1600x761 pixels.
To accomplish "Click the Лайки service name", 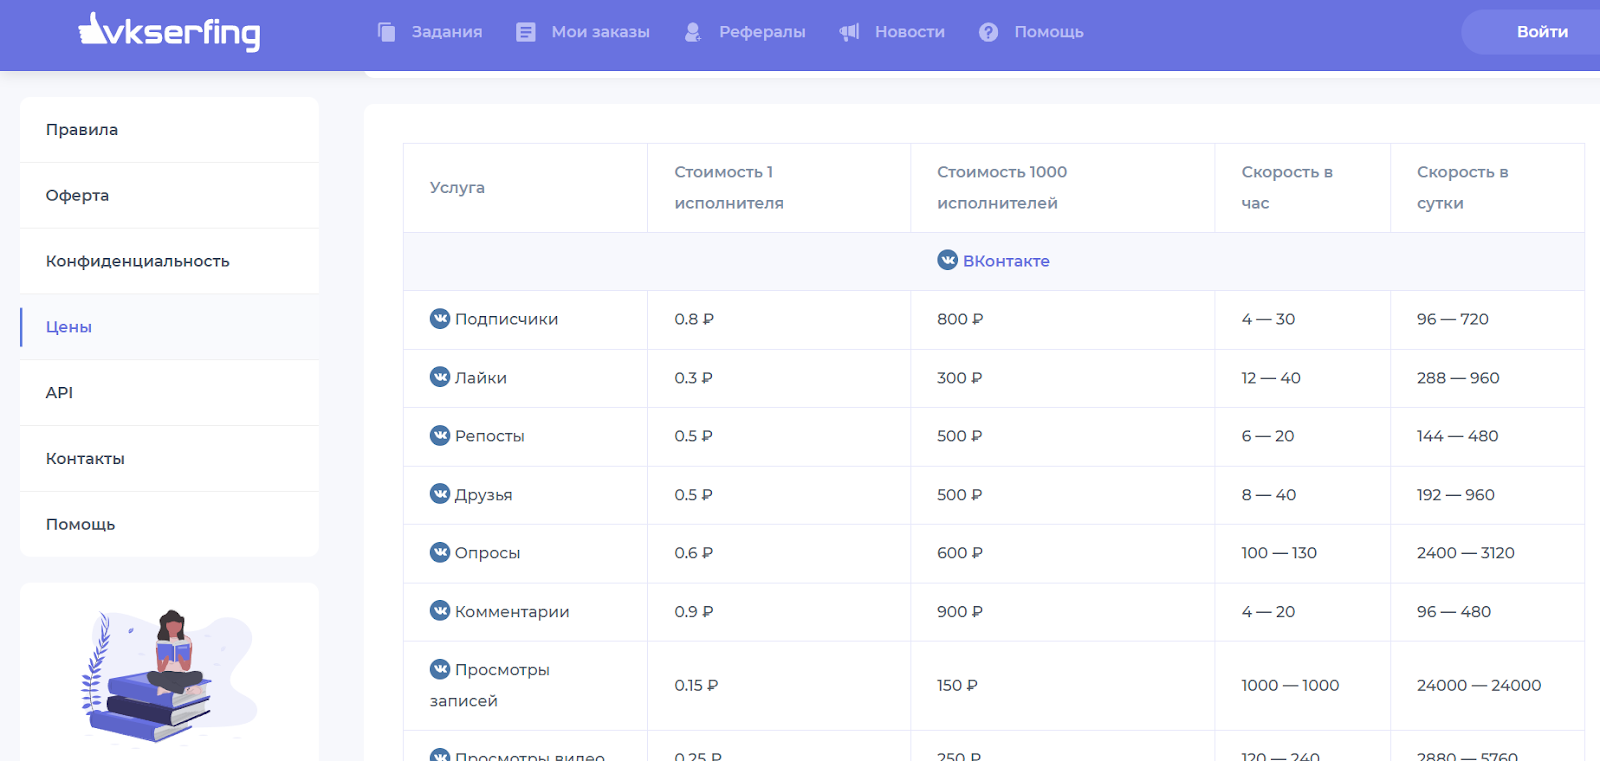I will 481,378.
